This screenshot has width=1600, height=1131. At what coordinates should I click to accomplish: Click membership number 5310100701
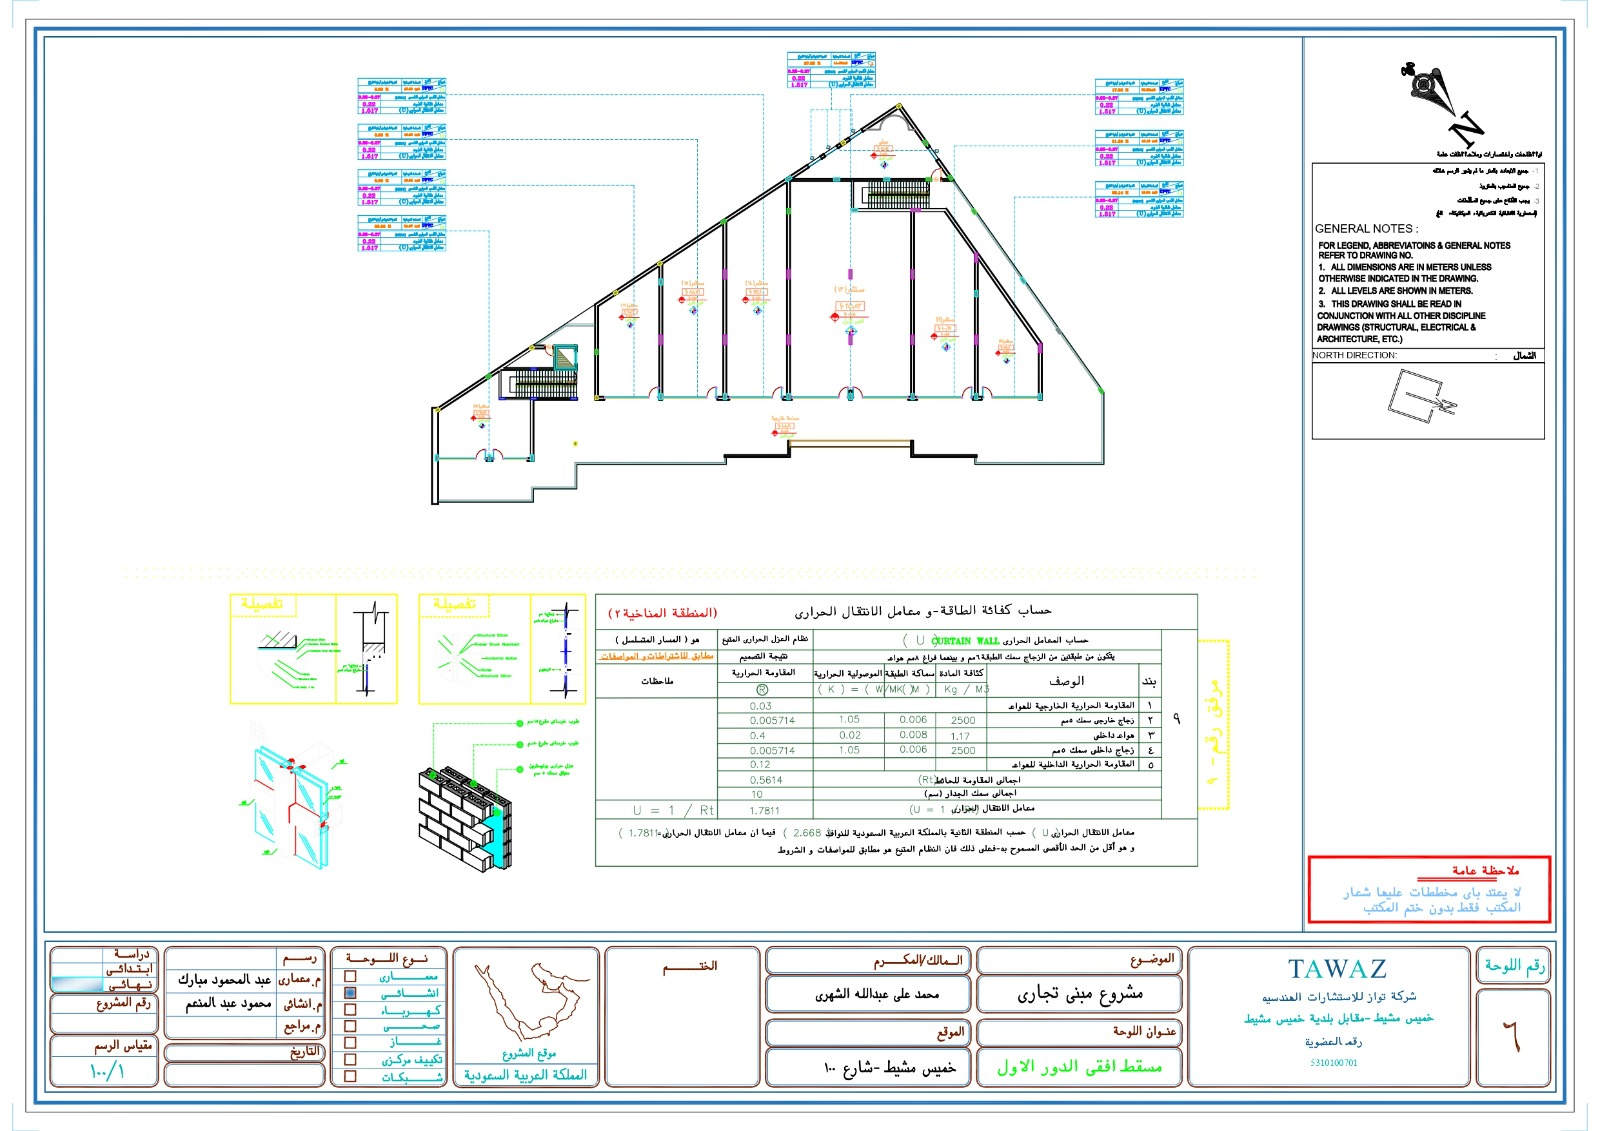(x=1334, y=1063)
